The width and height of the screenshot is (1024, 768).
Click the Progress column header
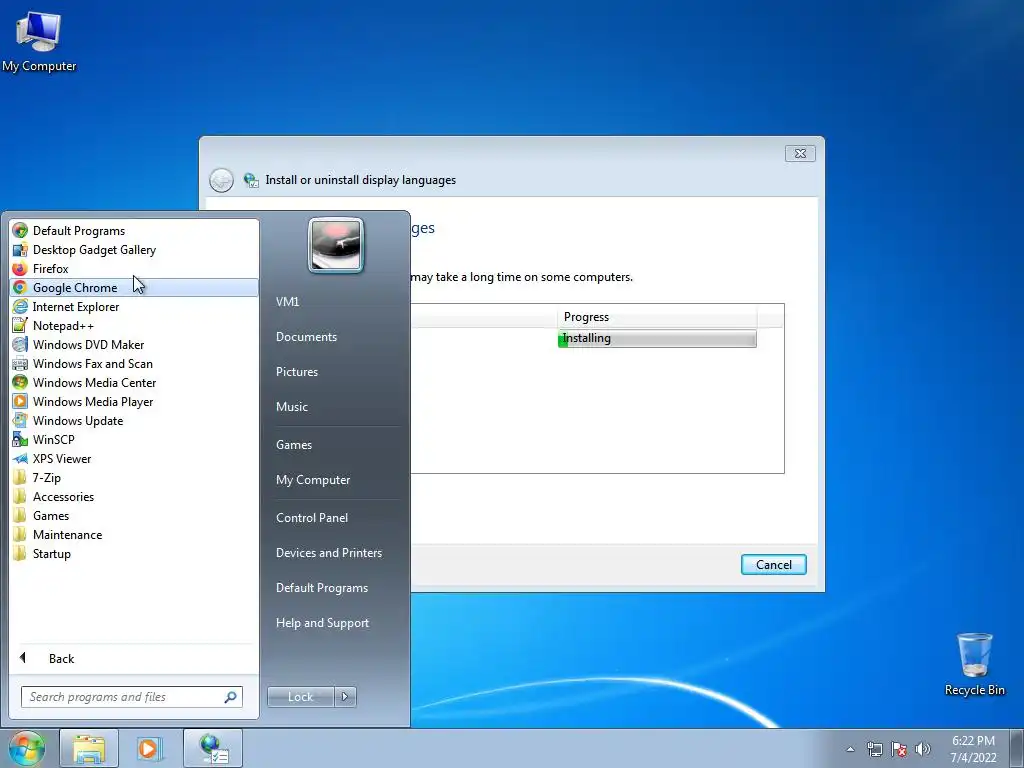click(657, 317)
